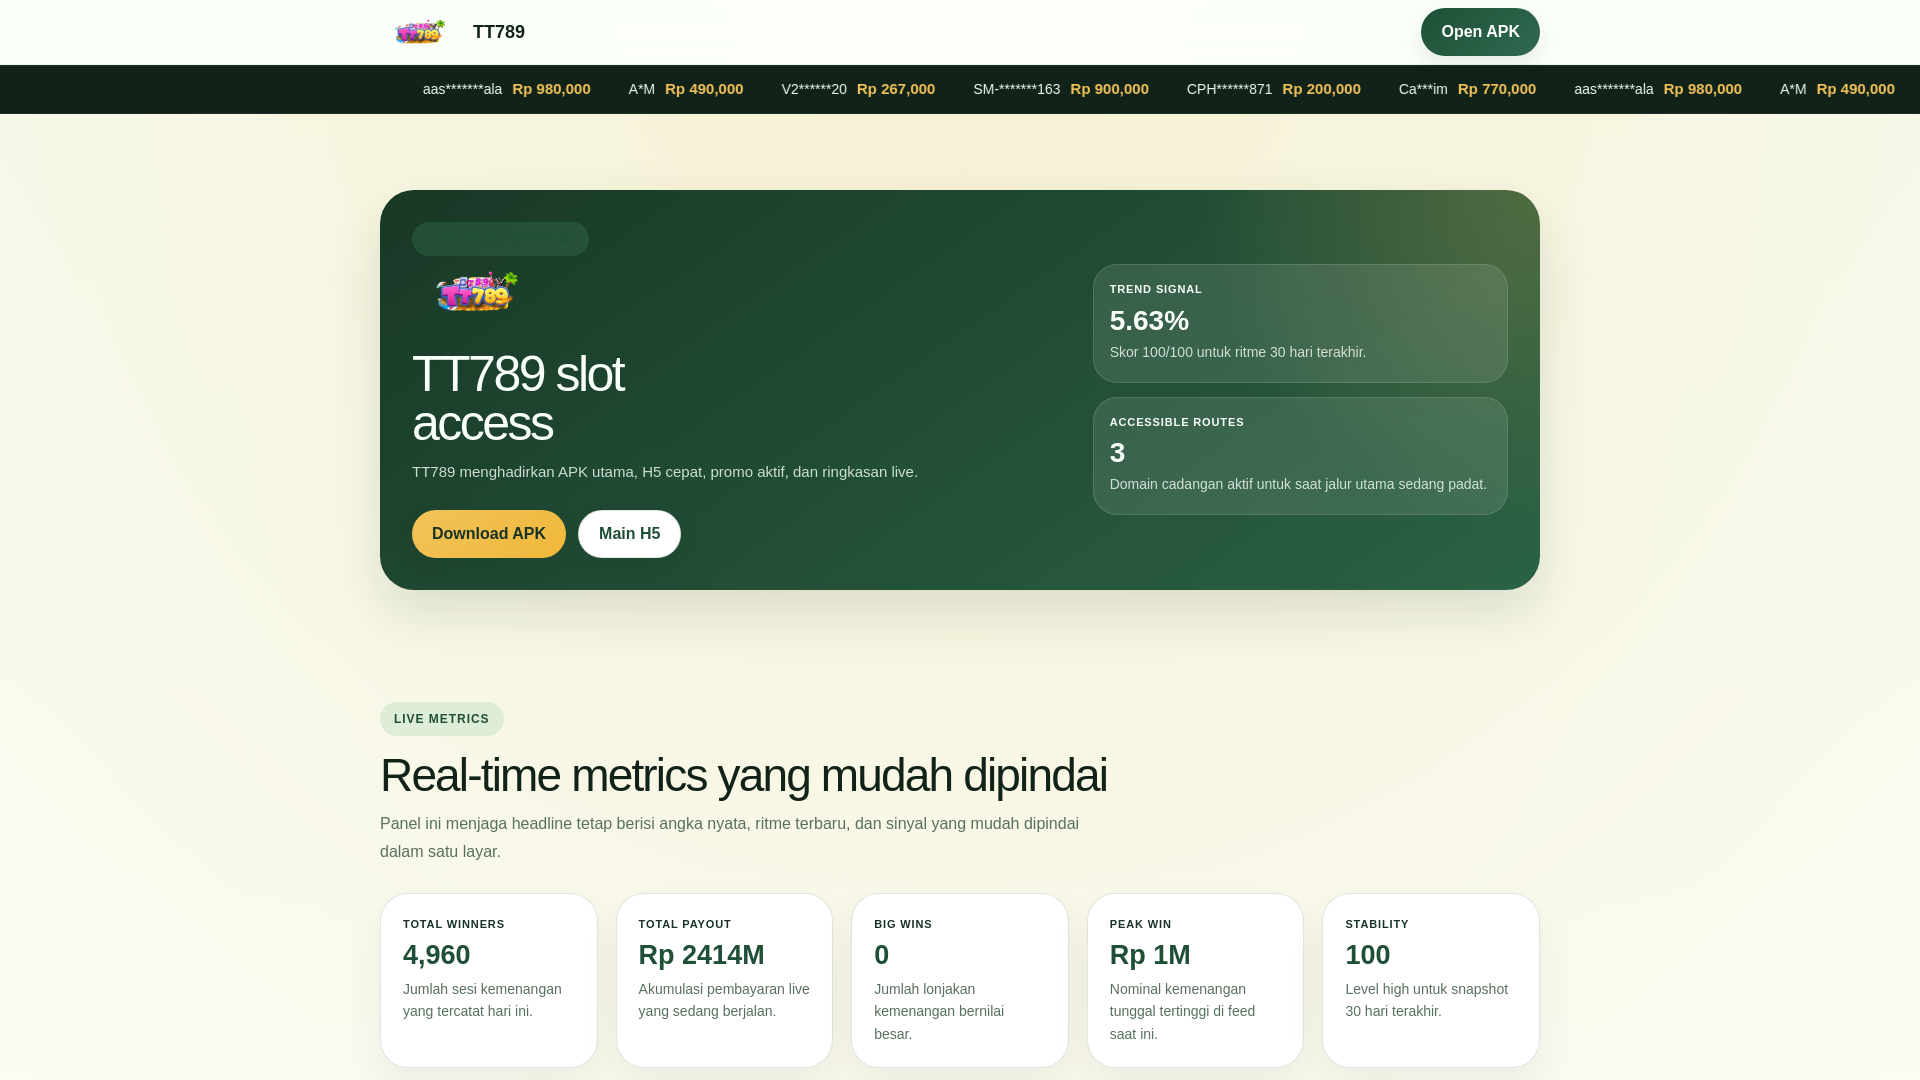This screenshot has height=1080, width=1920.
Task: Select the Total Payout Rp 2414M card
Action: (724, 980)
